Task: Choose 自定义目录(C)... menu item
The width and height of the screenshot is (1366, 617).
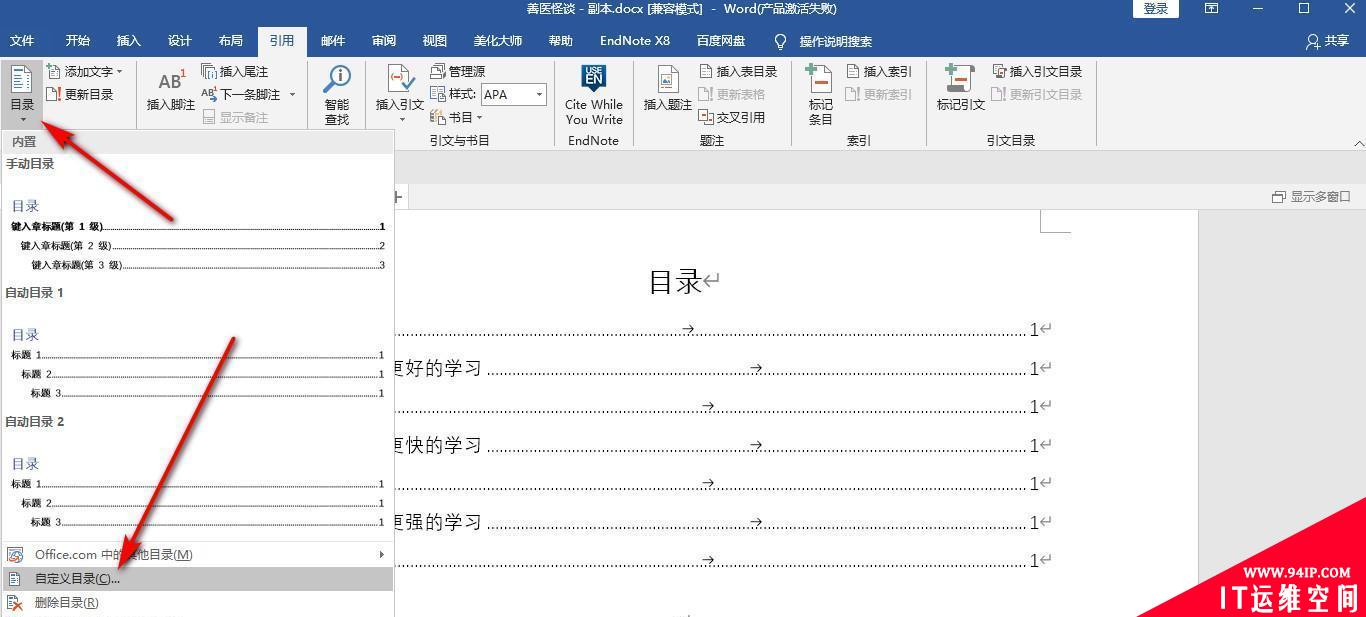Action: point(197,578)
